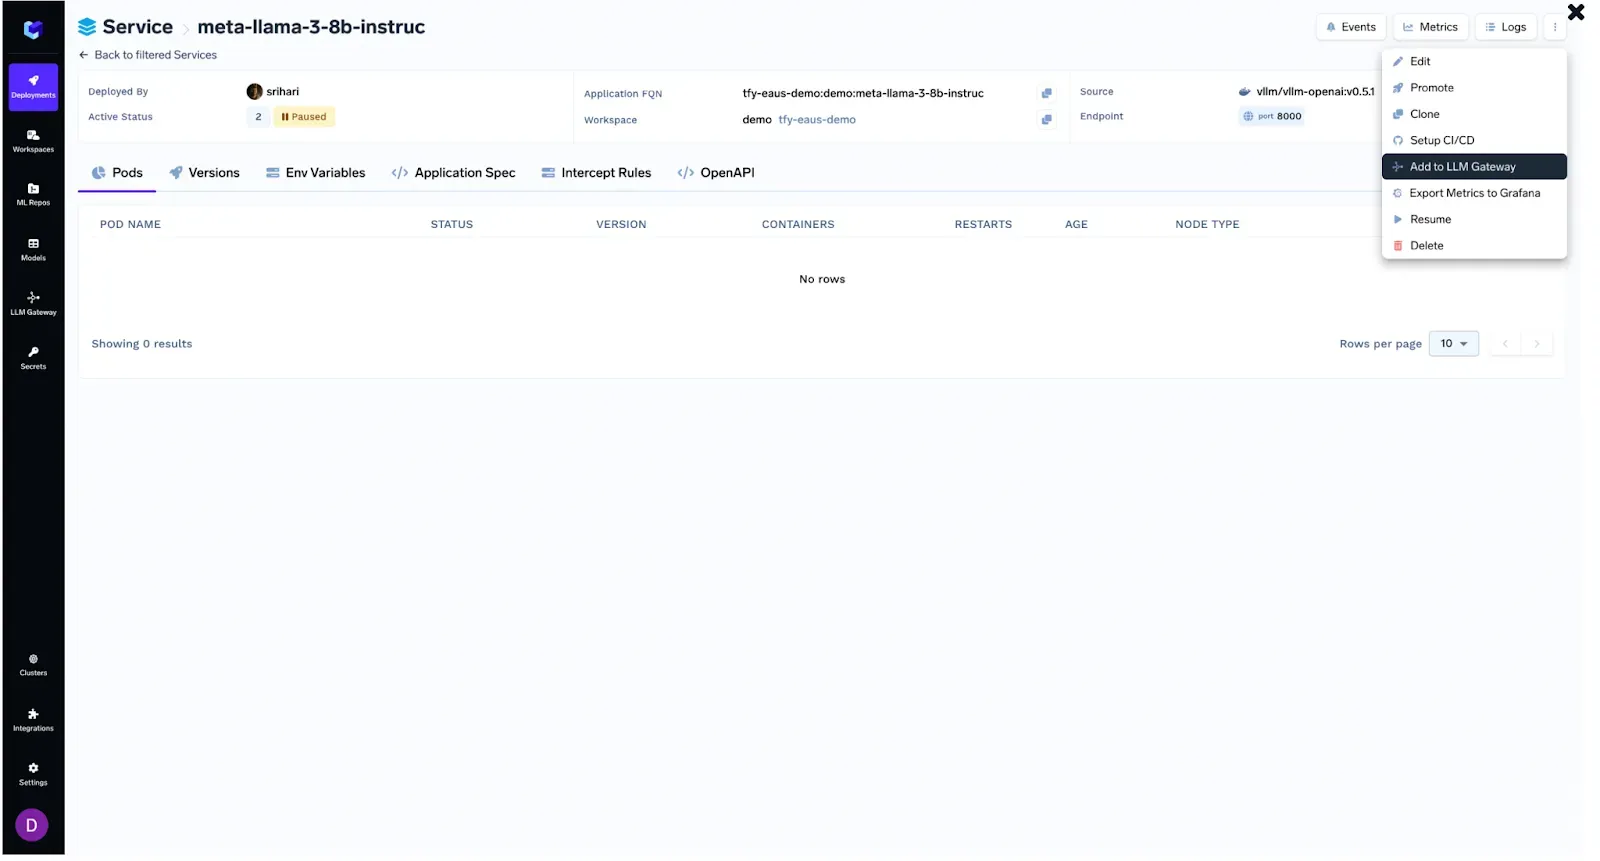Click the RESTARTS column header
Image resolution: width=1600 pixels, height=861 pixels.
click(983, 225)
